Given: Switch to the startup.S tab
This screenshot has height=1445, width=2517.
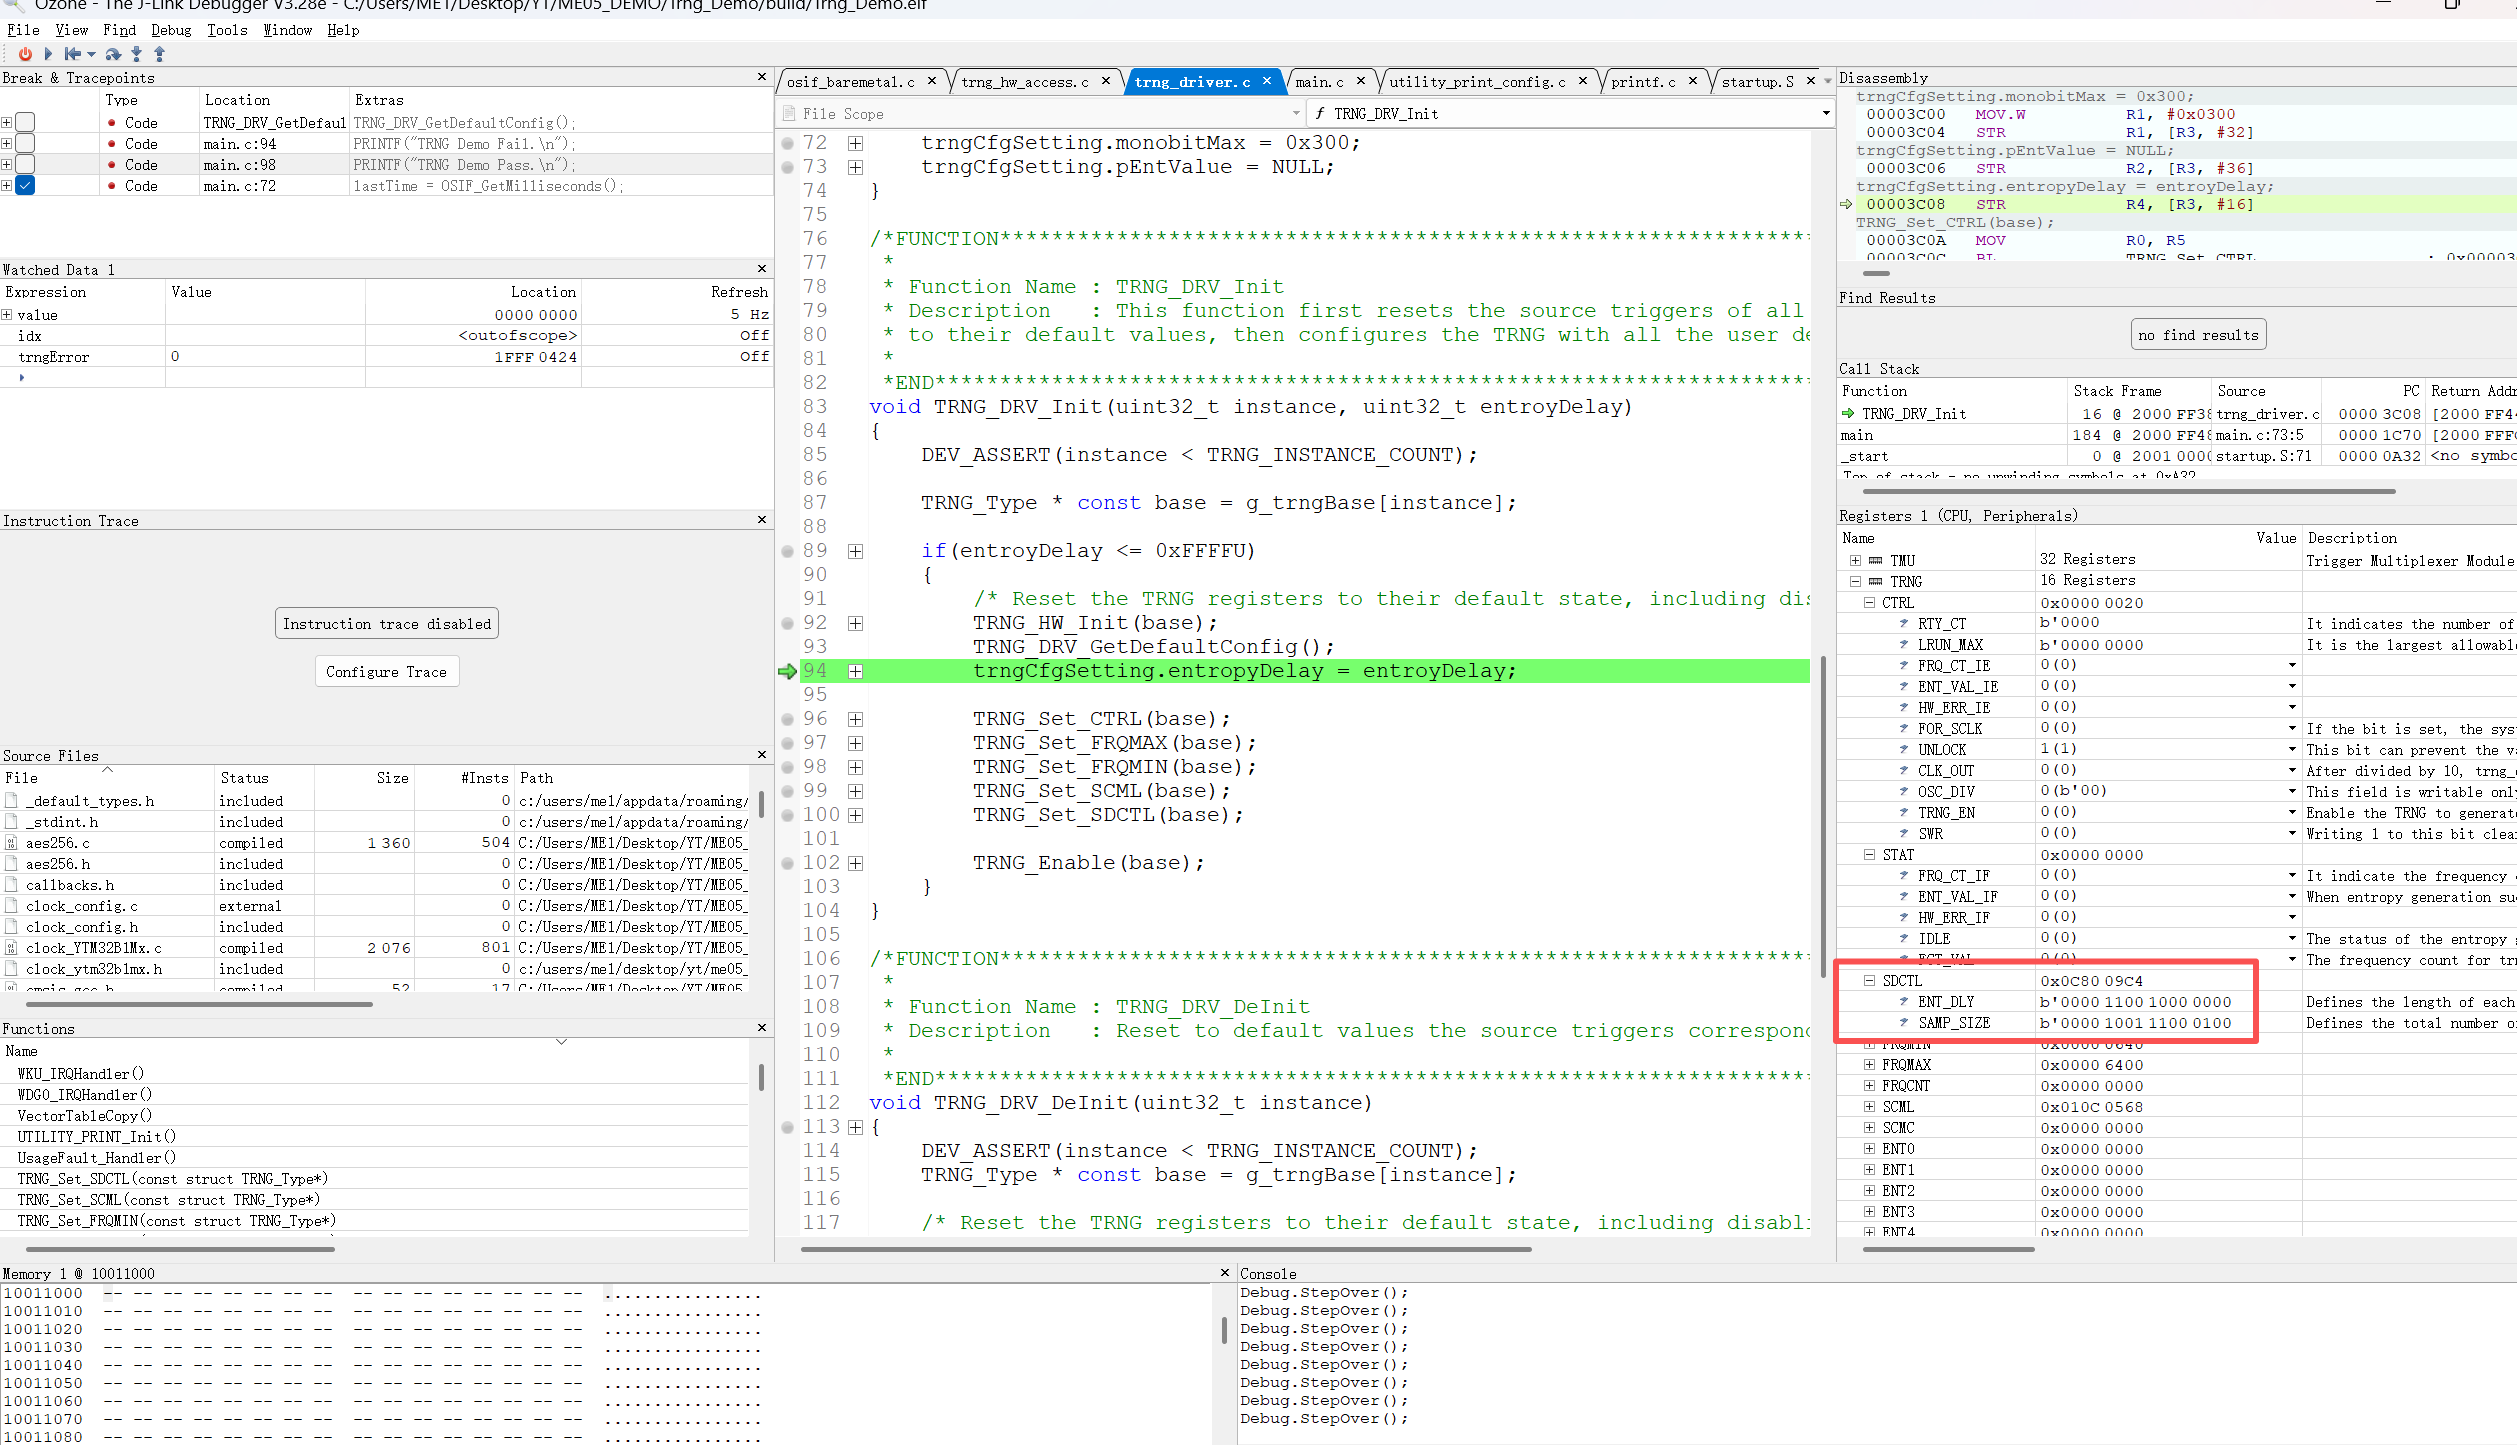Looking at the screenshot, I should click(1757, 82).
